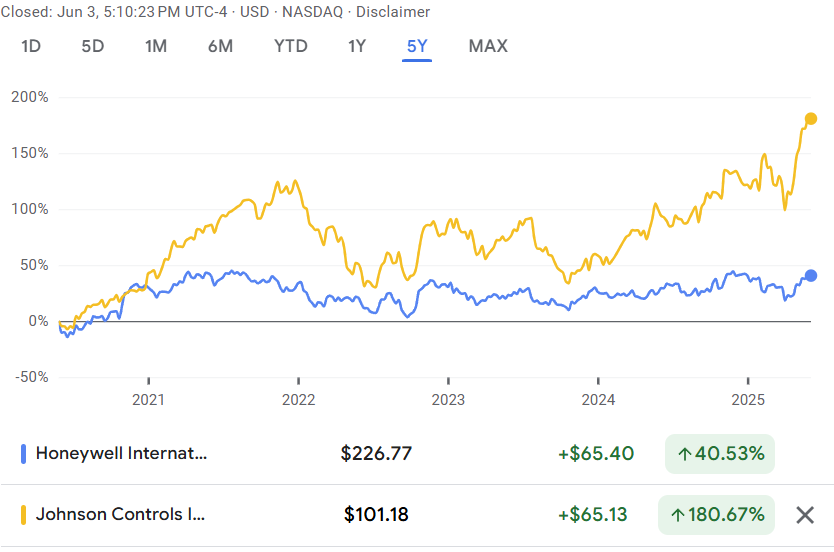Open Johnson Controls stock row
Image resolution: width=834 pixels, height=552 pixels.
tap(417, 515)
